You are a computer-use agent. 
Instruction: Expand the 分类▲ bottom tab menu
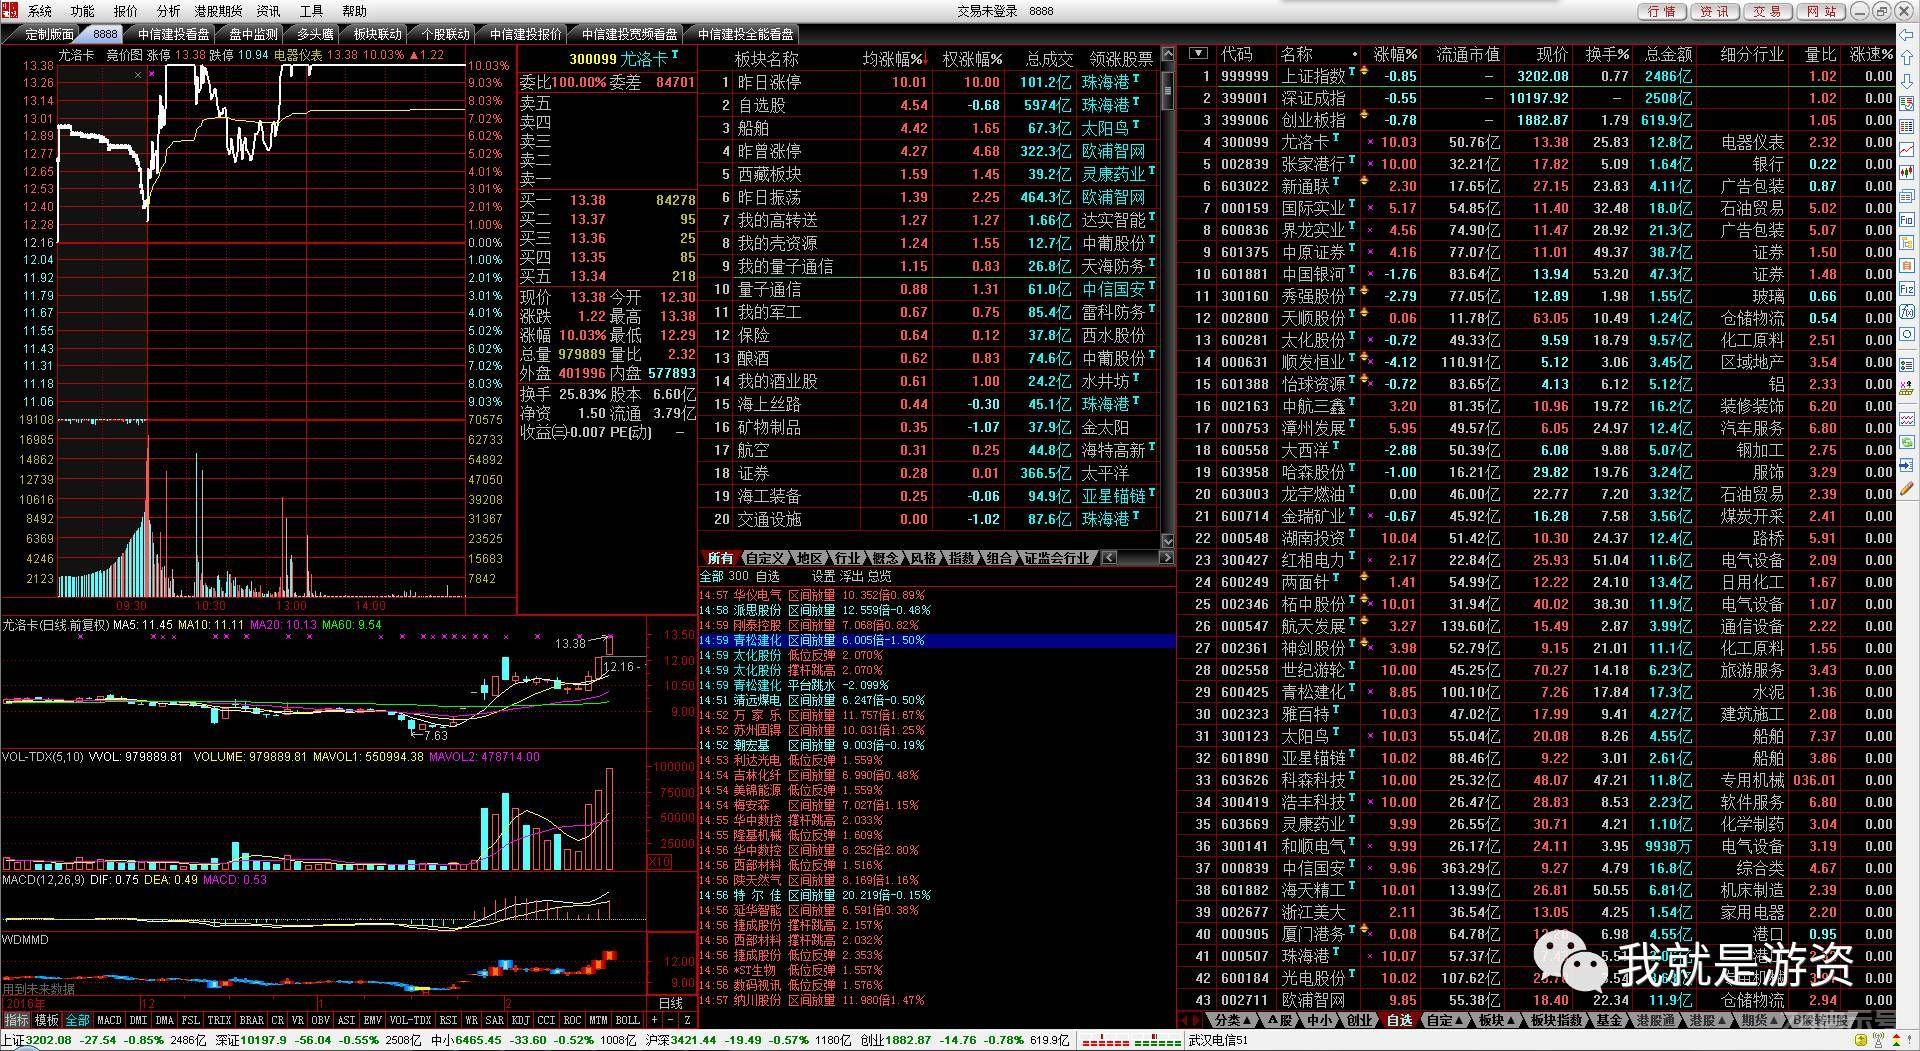(1233, 1020)
